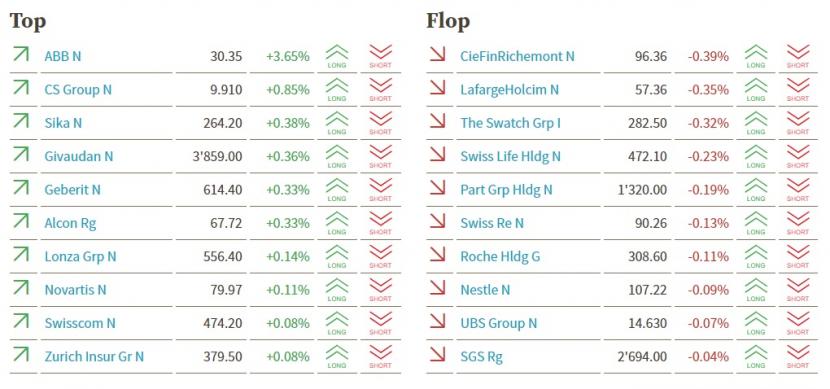The image size is (830, 389).
Task: Click the LONG icon for ABB N
Action: (337, 56)
